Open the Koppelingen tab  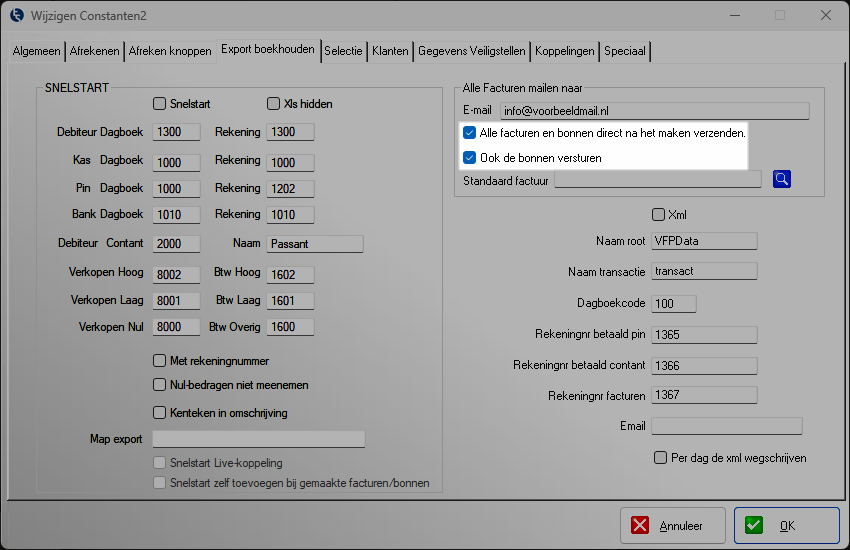(565, 51)
